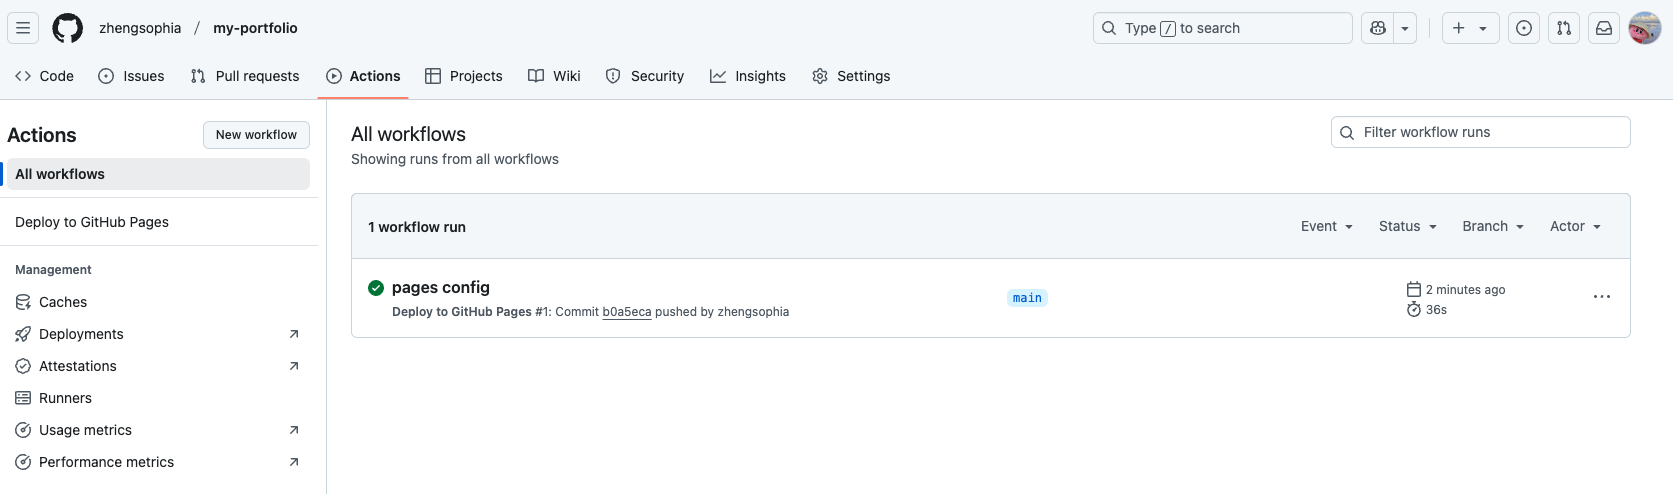The width and height of the screenshot is (1673, 494).
Task: Click the Filter workflow runs field
Action: (x=1490, y=132)
